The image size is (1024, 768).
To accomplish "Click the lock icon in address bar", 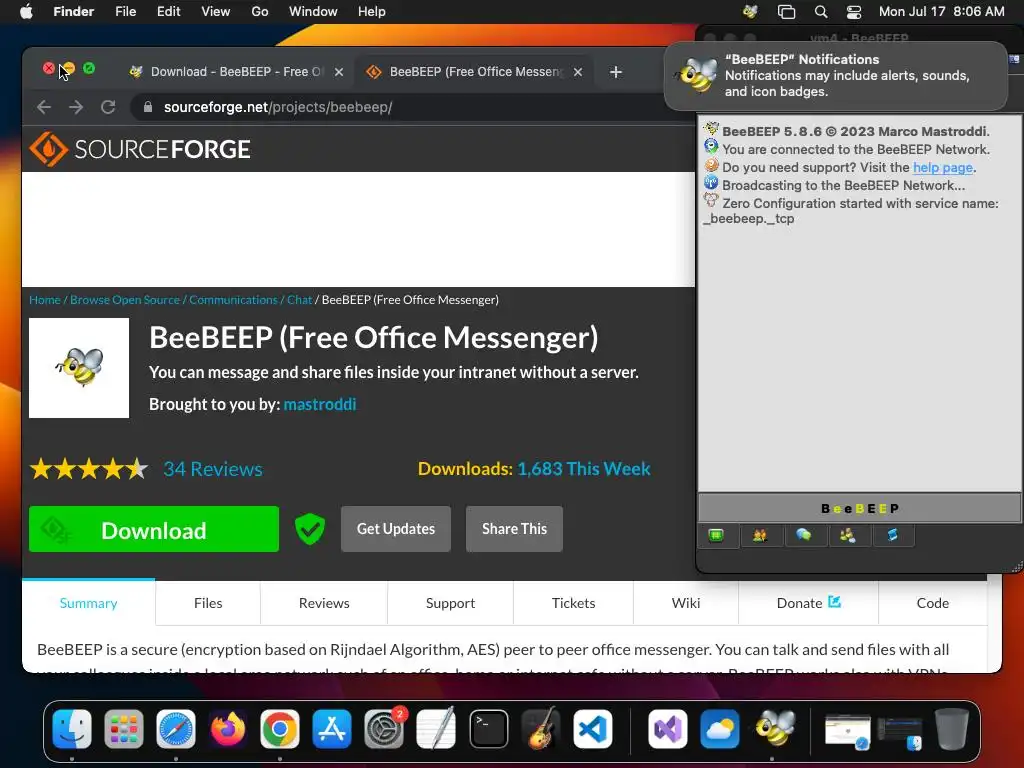I will (x=148, y=107).
